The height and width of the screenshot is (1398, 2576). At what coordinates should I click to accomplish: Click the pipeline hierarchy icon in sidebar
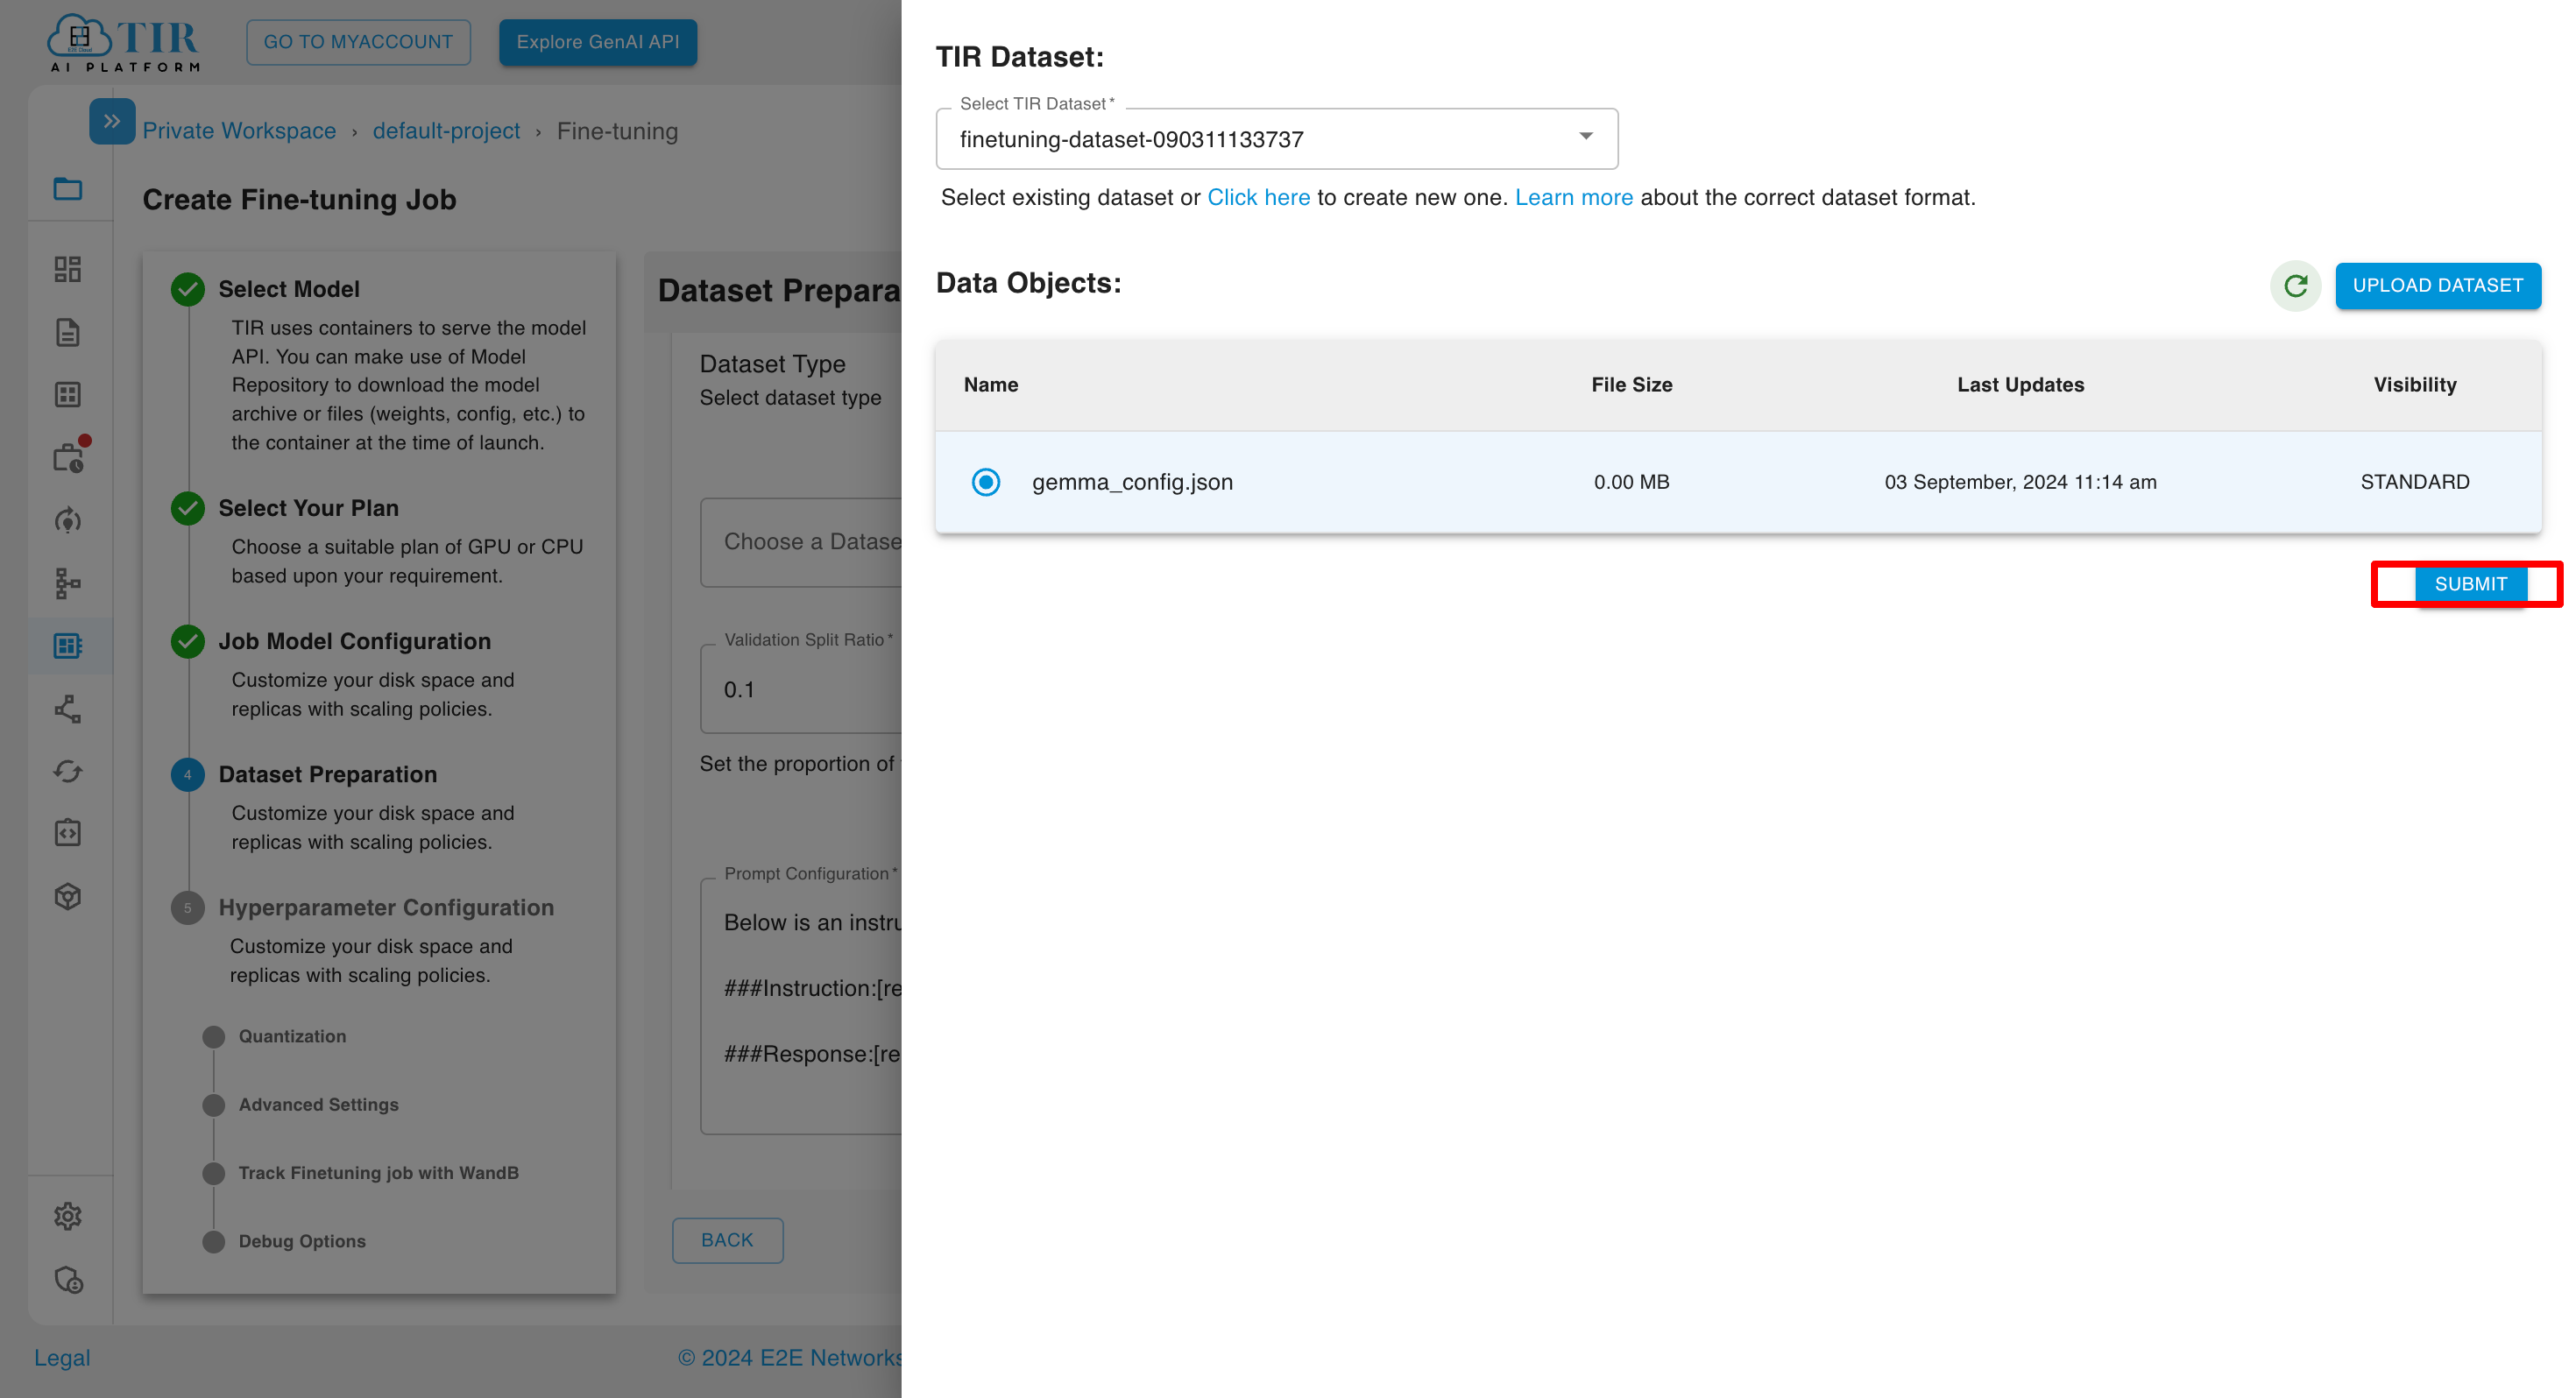(x=68, y=583)
